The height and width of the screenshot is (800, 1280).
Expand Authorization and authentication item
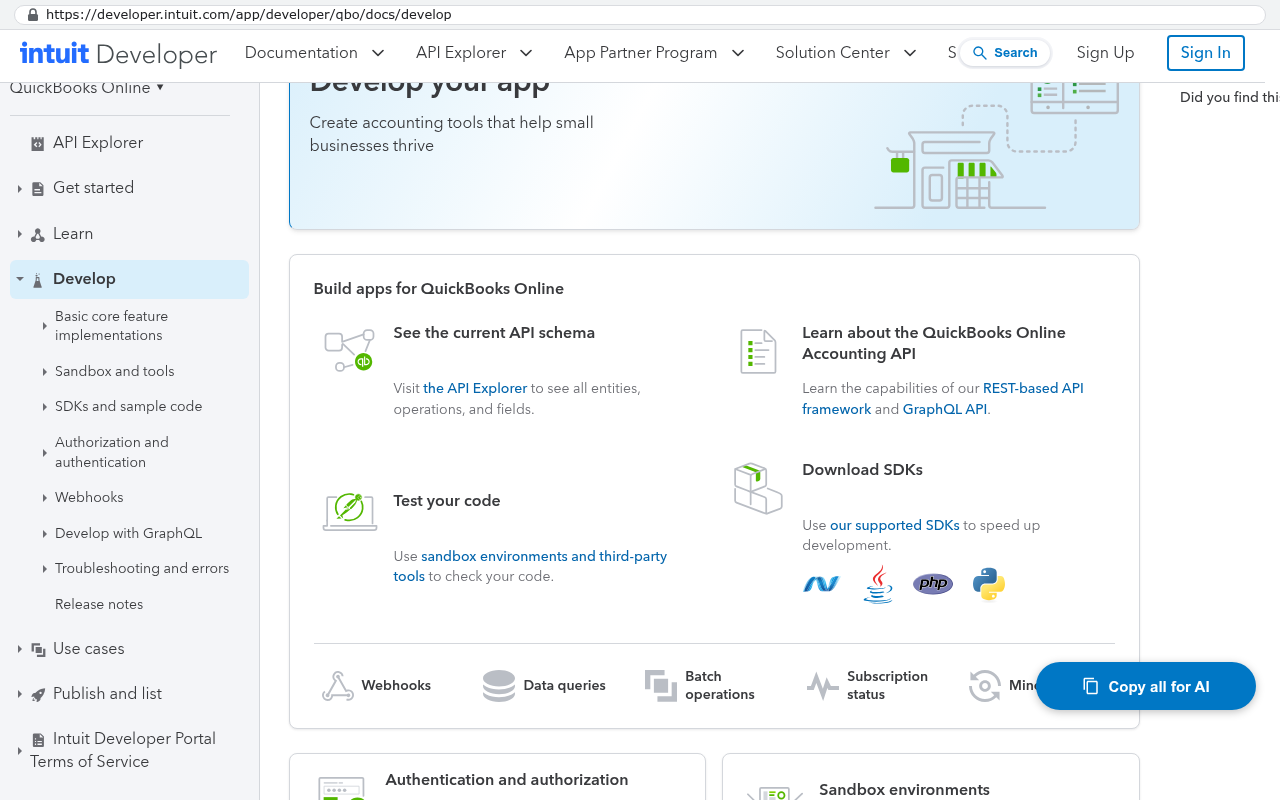tap(45, 453)
